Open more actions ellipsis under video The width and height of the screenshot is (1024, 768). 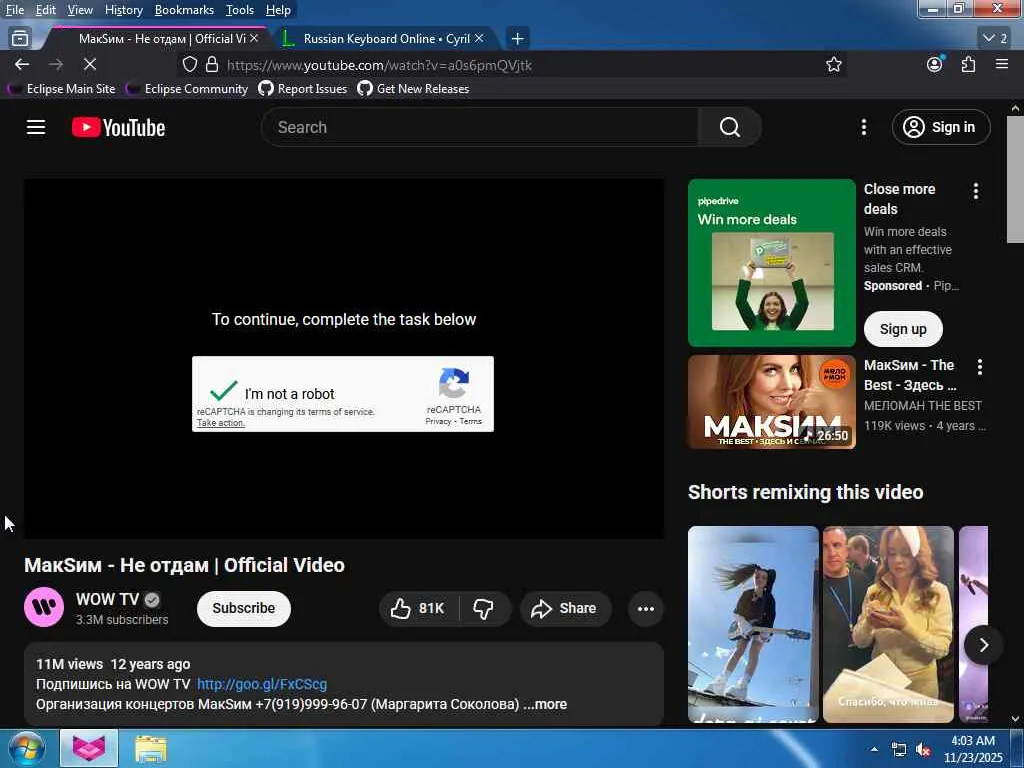(646, 609)
